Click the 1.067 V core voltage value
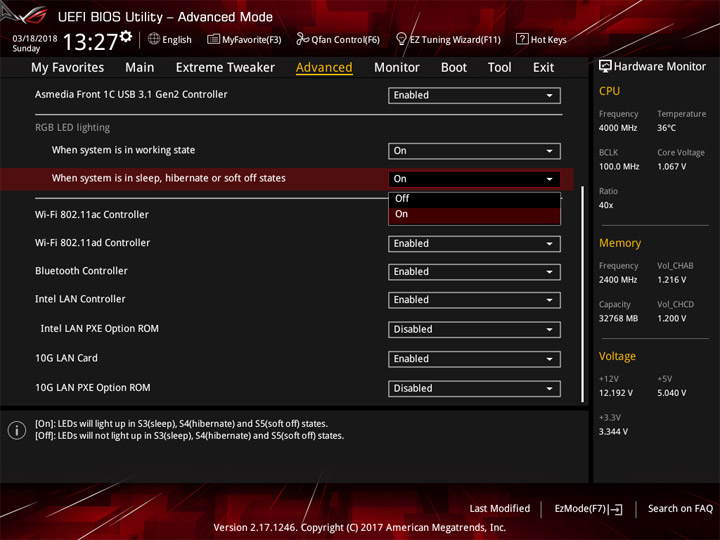The image size is (720, 540). (671, 166)
